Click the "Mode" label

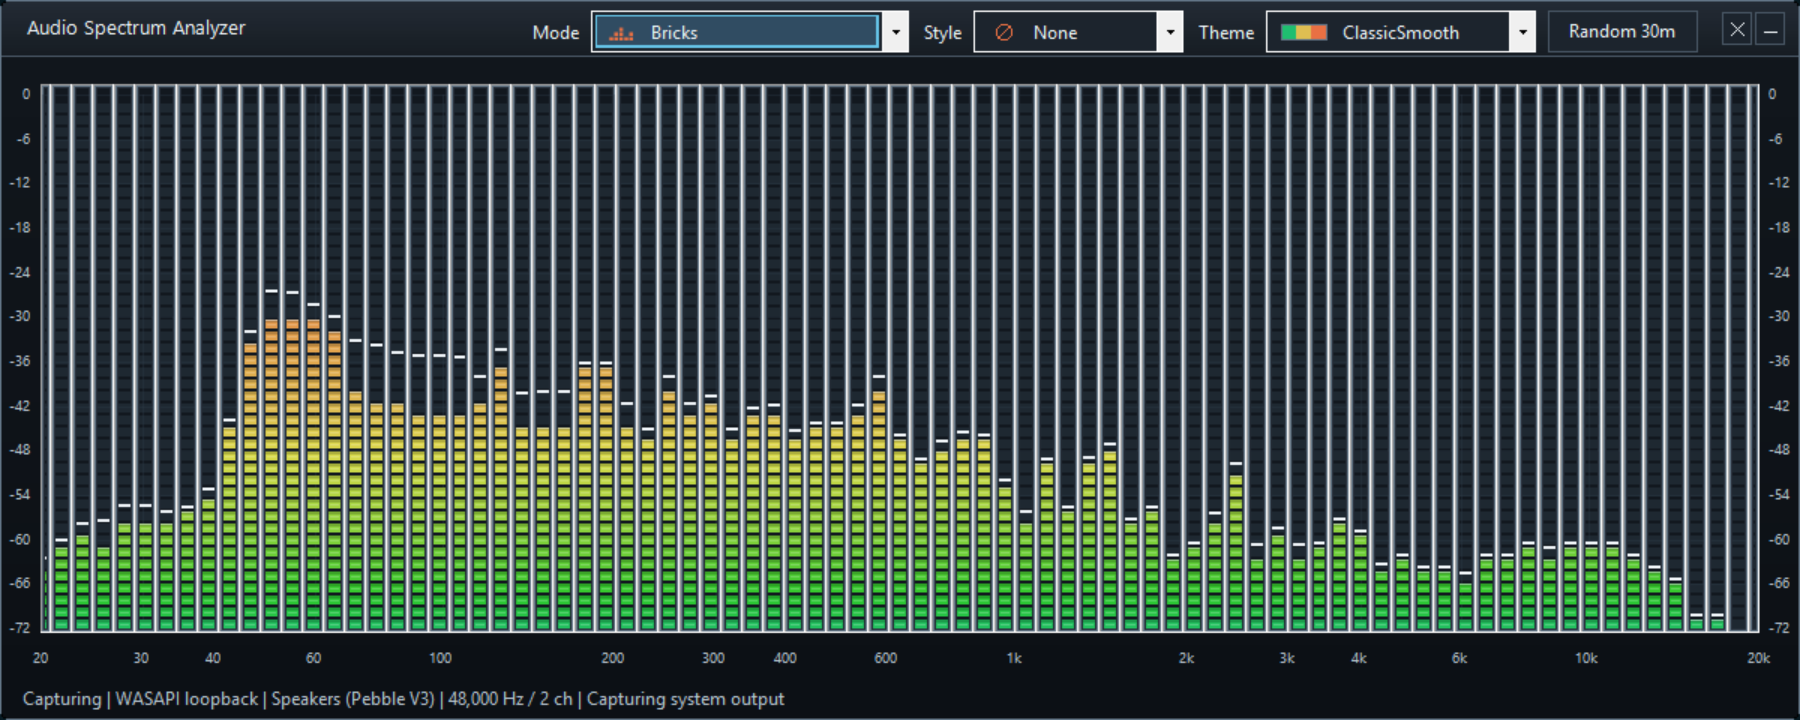(x=556, y=32)
